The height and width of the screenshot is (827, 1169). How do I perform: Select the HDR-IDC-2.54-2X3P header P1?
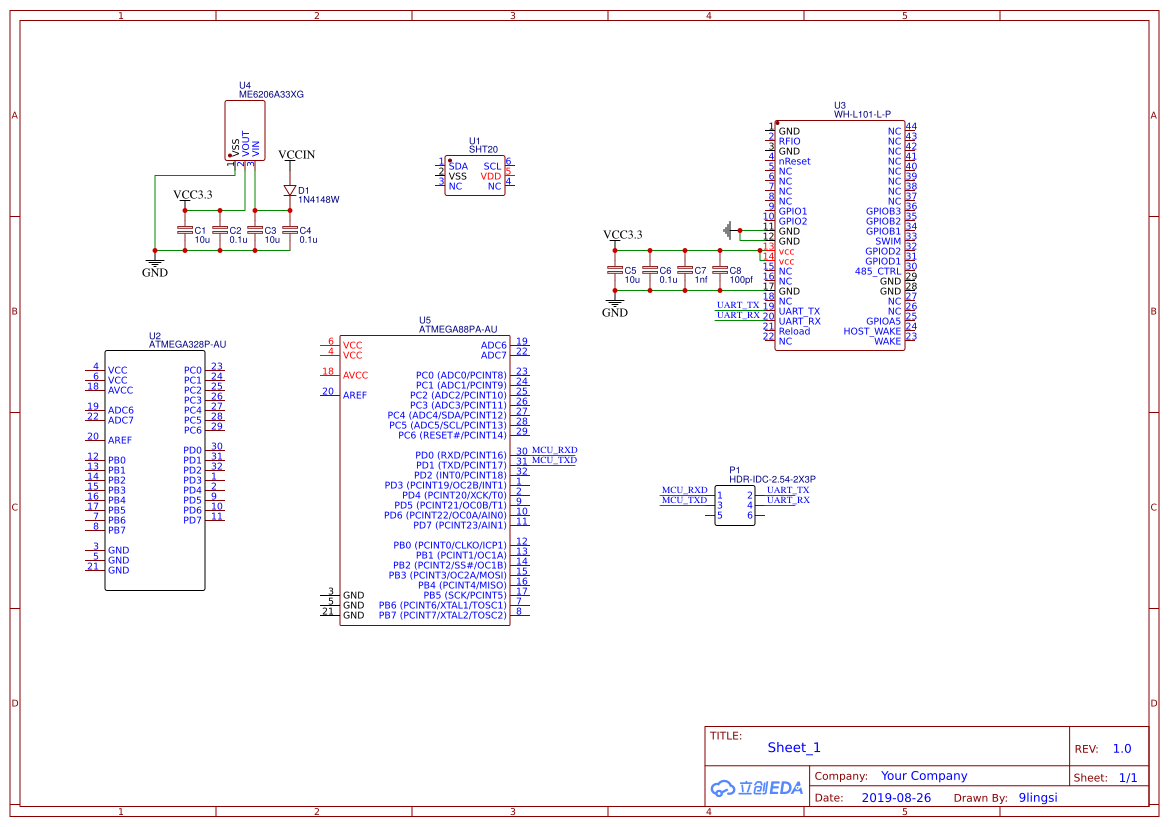[734, 505]
